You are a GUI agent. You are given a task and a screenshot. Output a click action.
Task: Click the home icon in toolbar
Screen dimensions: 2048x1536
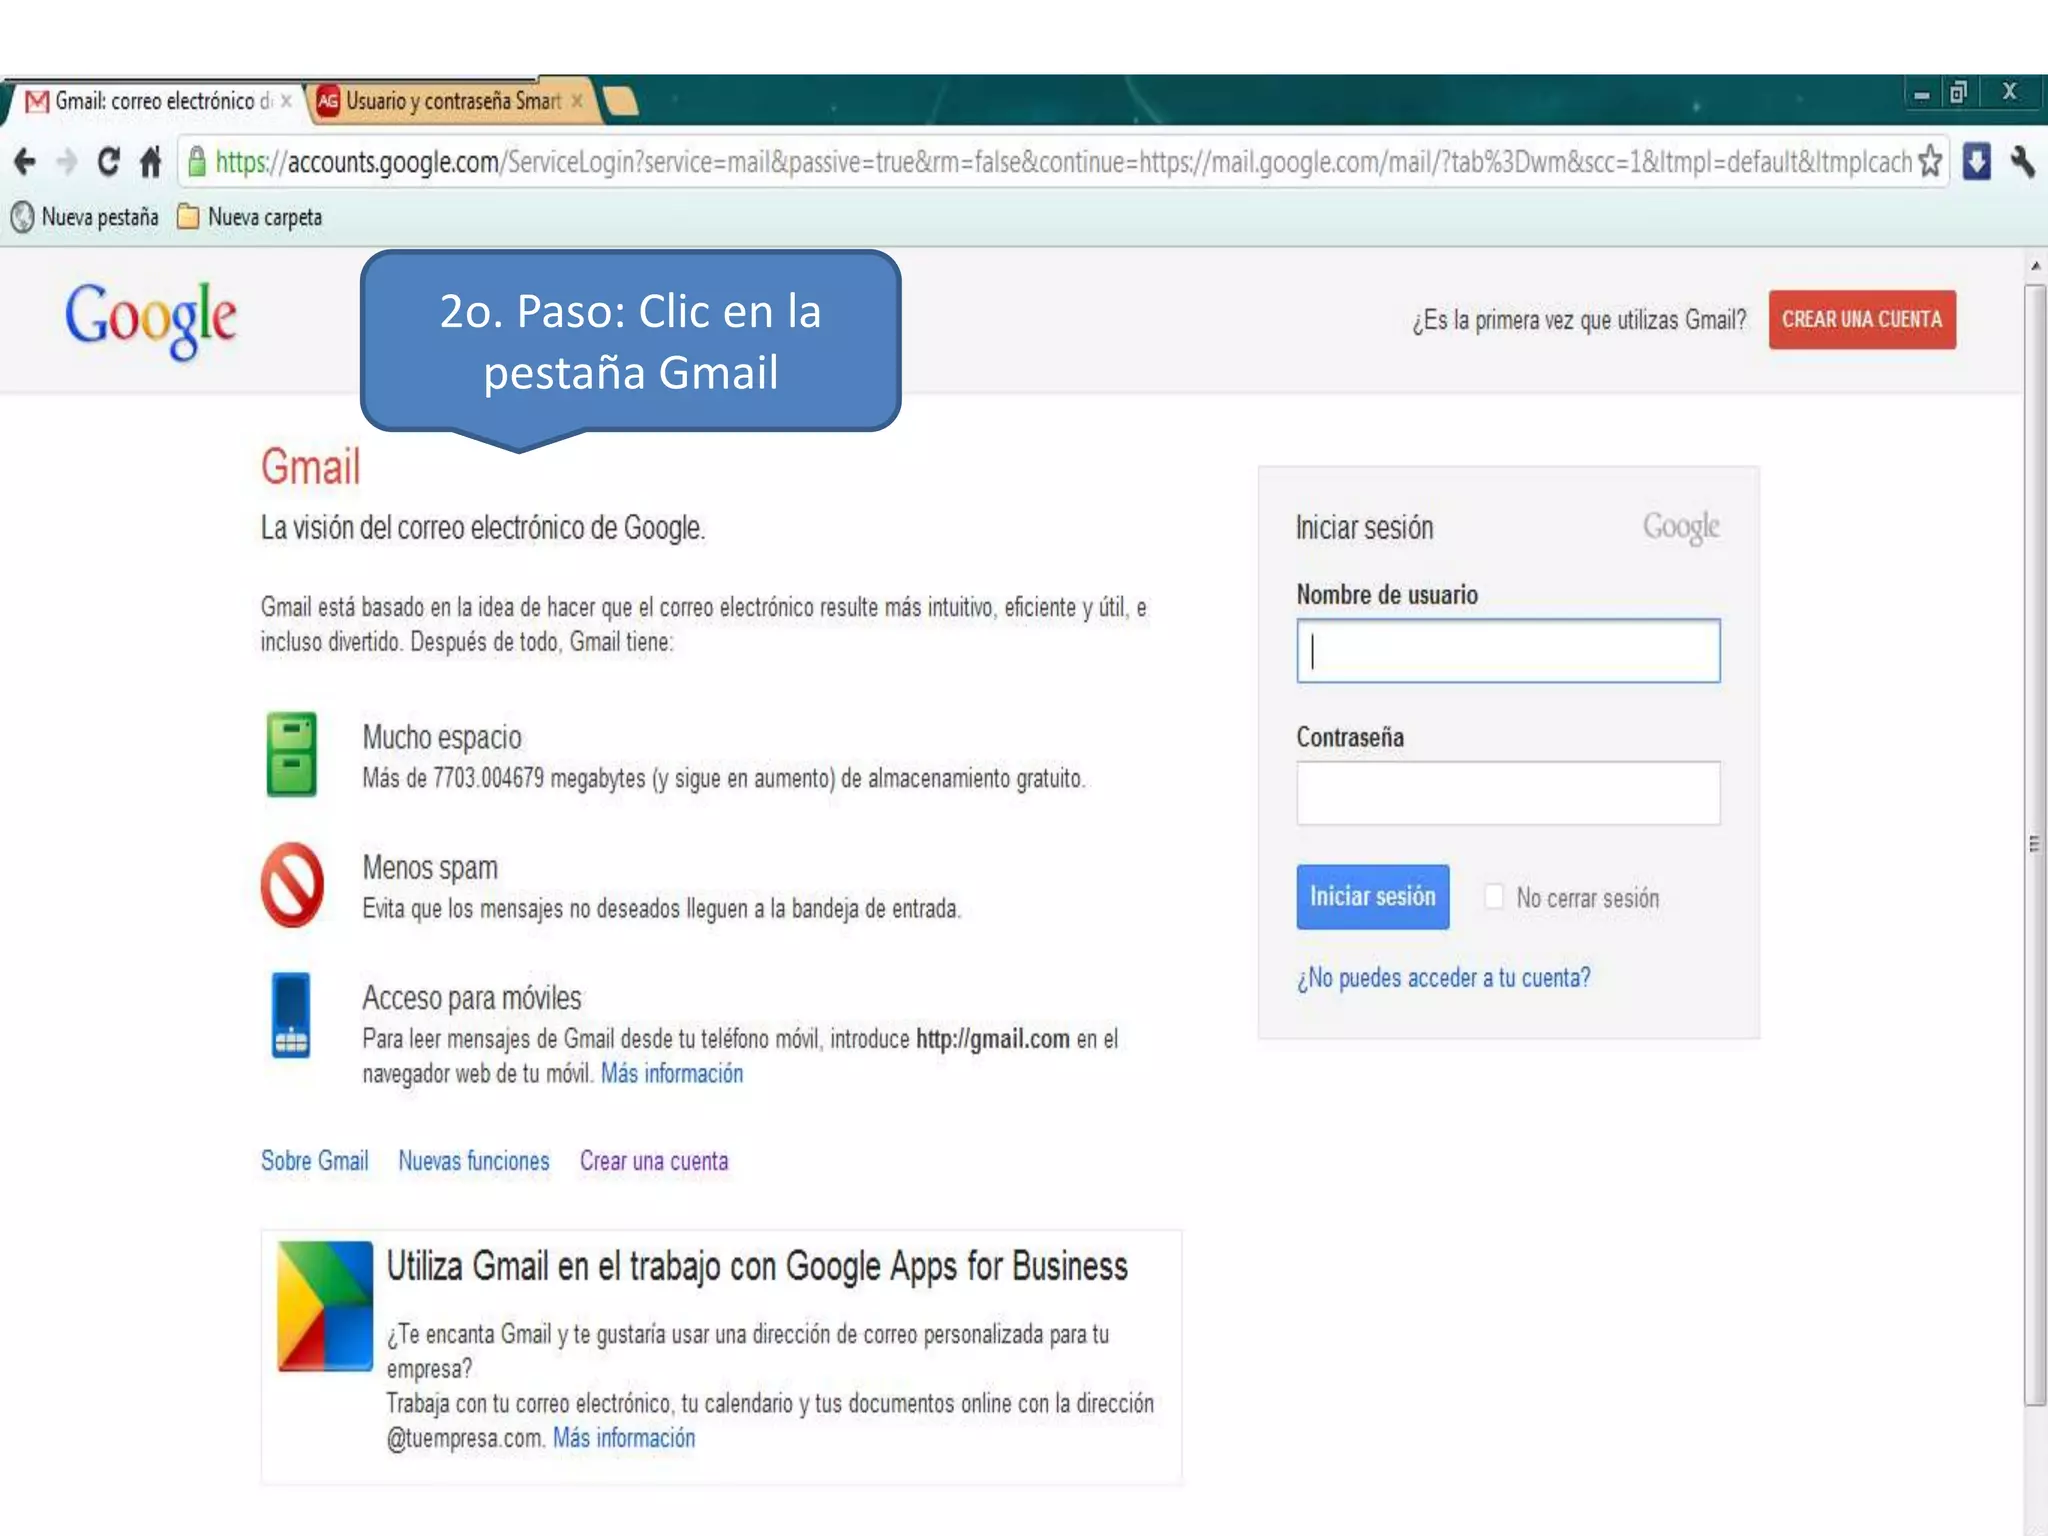[150, 161]
